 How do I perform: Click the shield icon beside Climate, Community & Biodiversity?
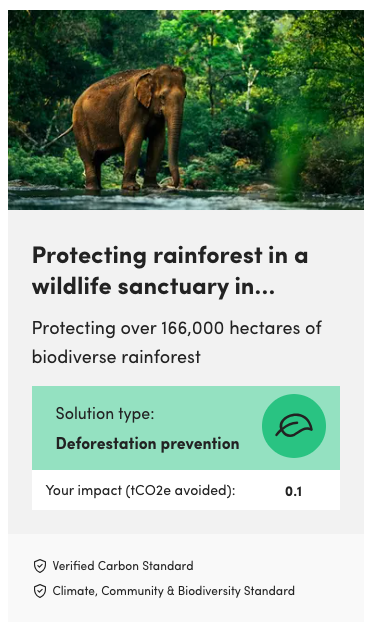[39, 591]
